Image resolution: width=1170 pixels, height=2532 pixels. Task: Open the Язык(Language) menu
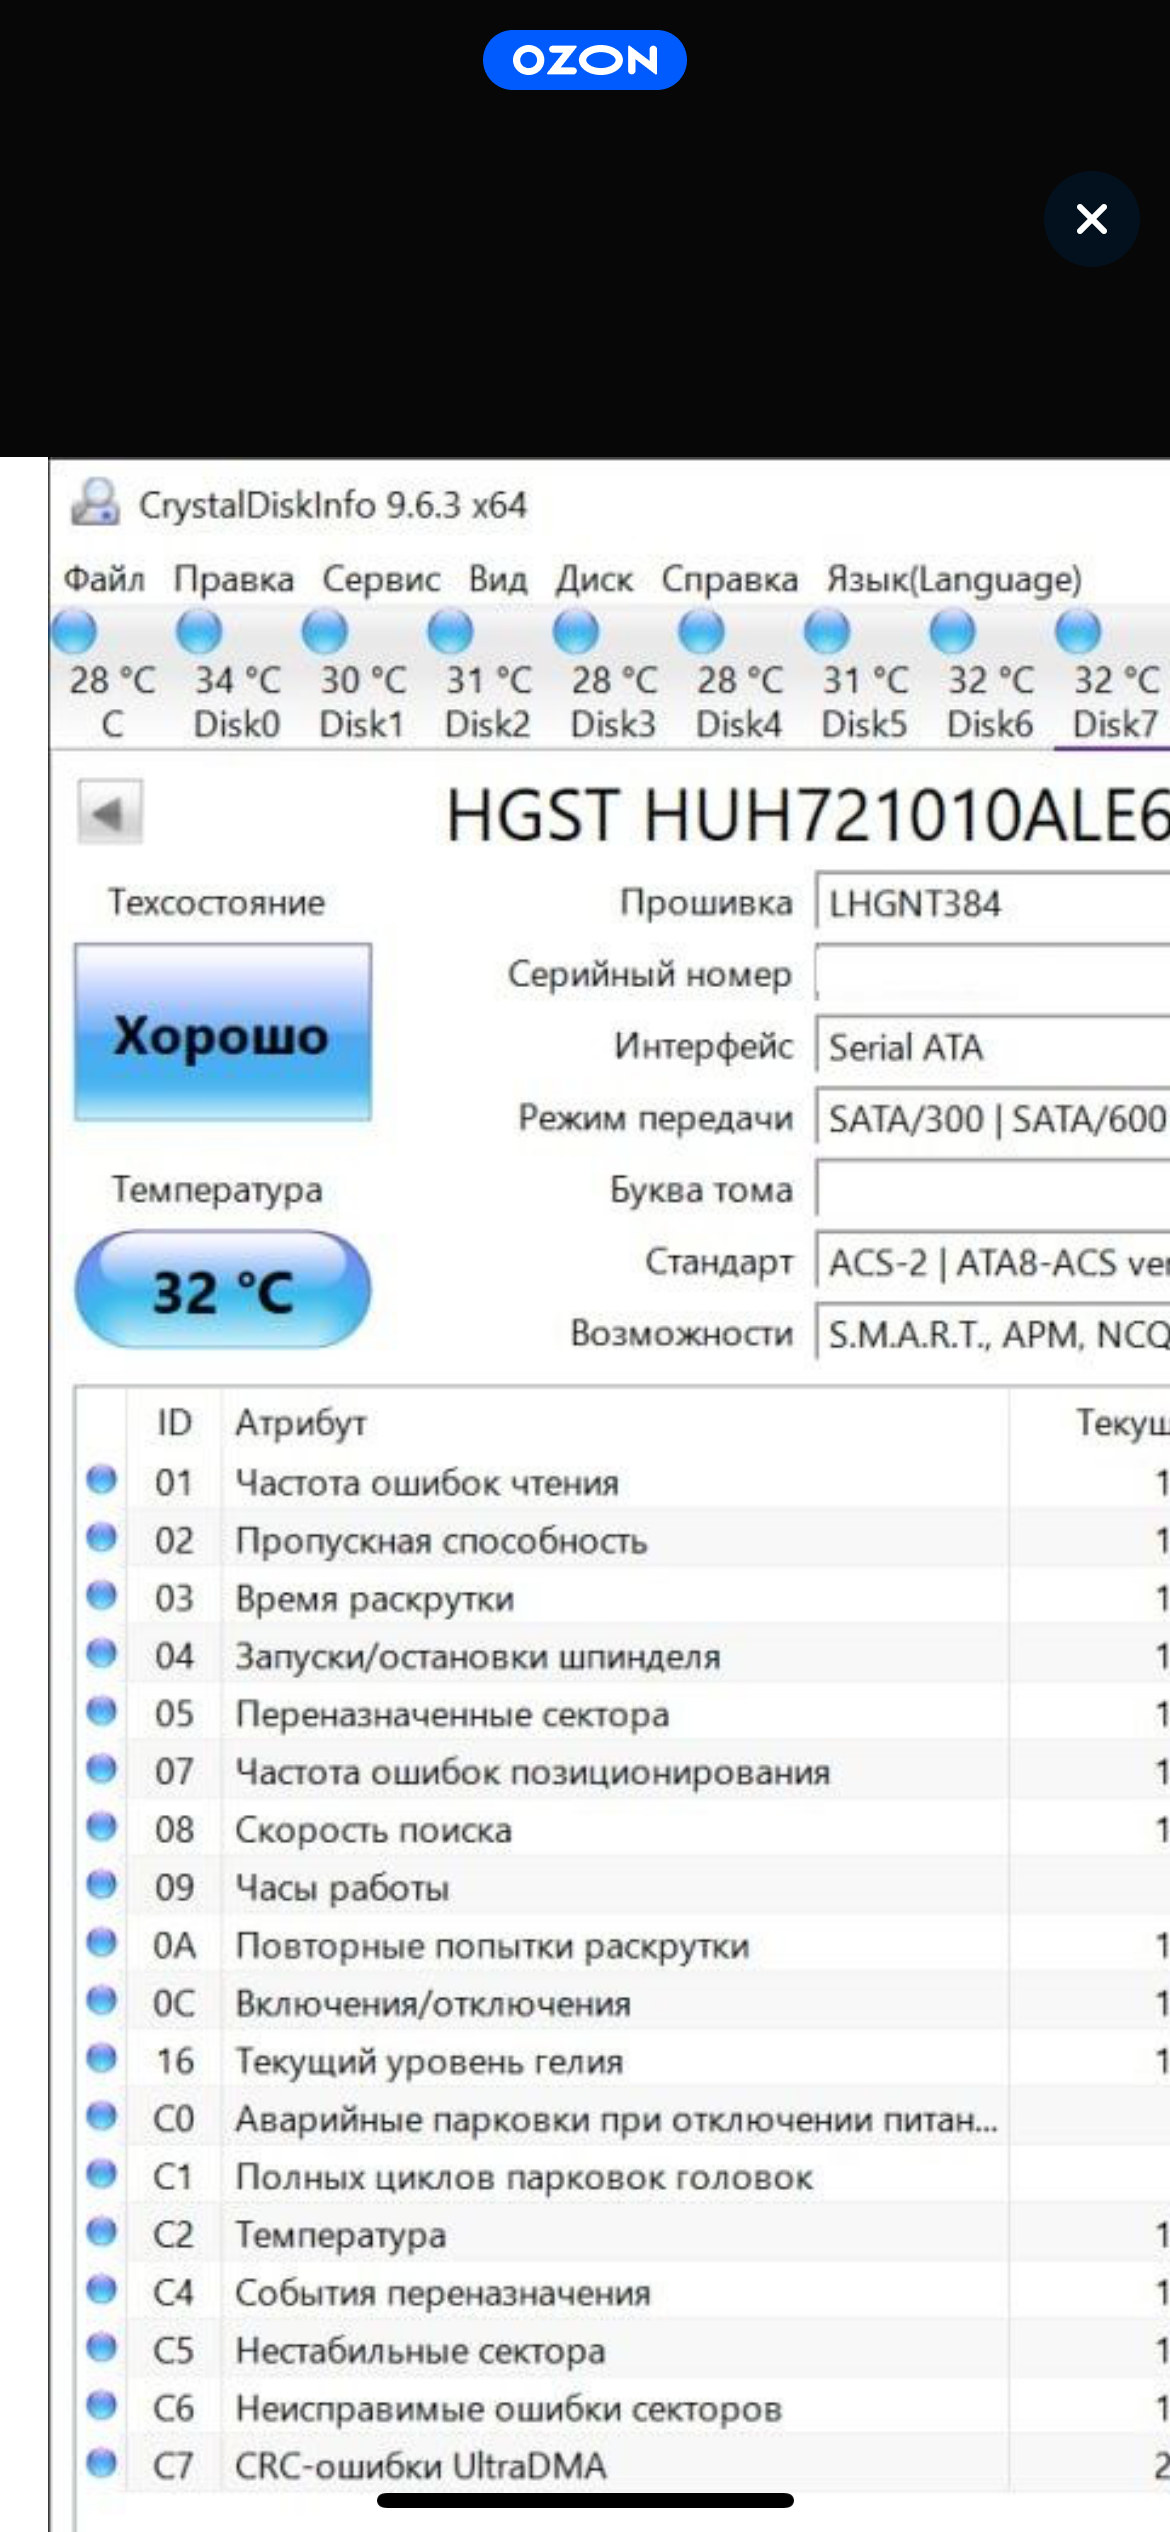click(953, 579)
